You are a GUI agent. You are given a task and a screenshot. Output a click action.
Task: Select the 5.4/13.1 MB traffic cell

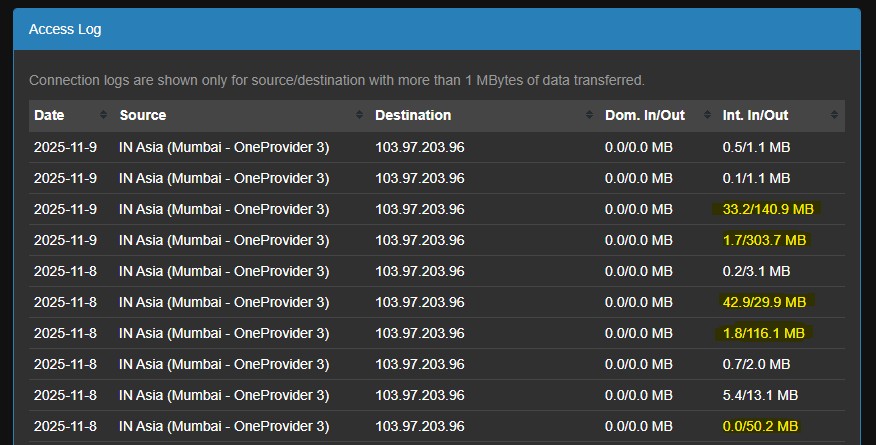(x=760, y=395)
